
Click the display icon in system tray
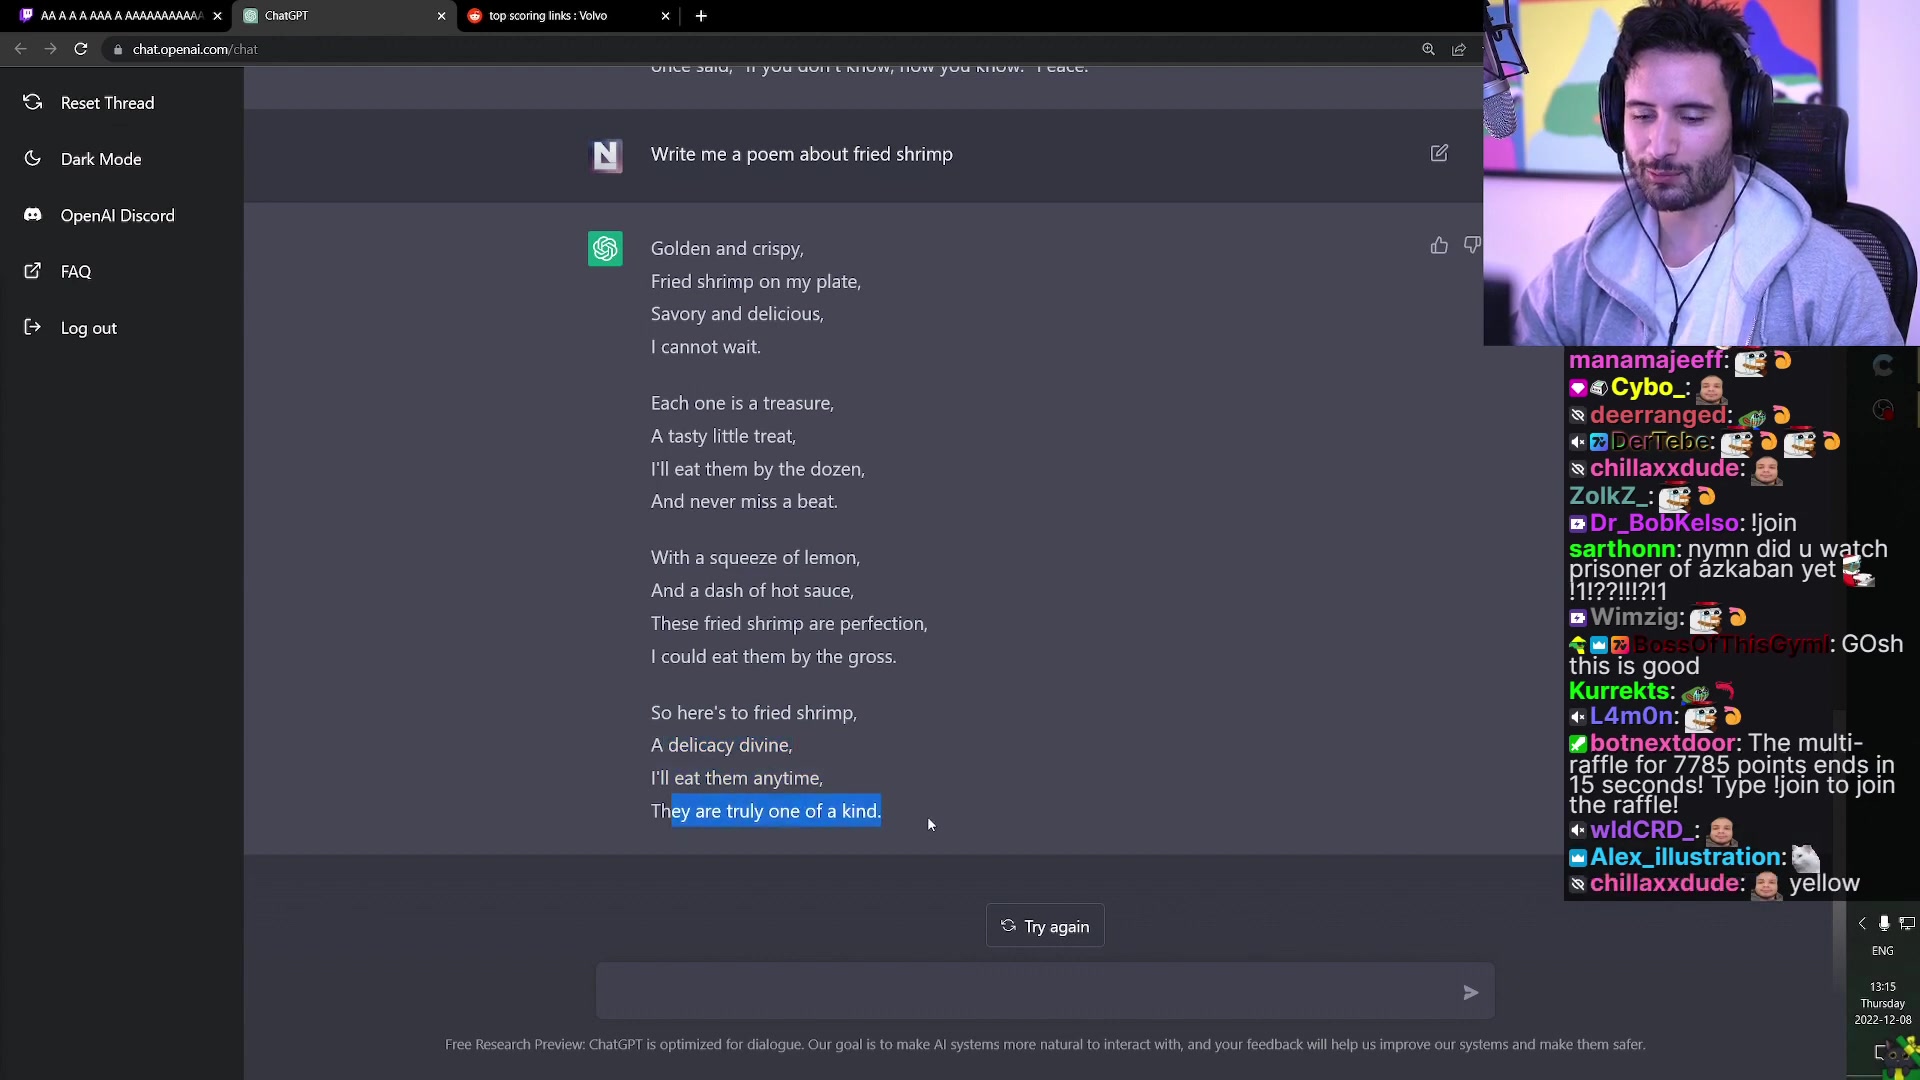coord(1907,923)
